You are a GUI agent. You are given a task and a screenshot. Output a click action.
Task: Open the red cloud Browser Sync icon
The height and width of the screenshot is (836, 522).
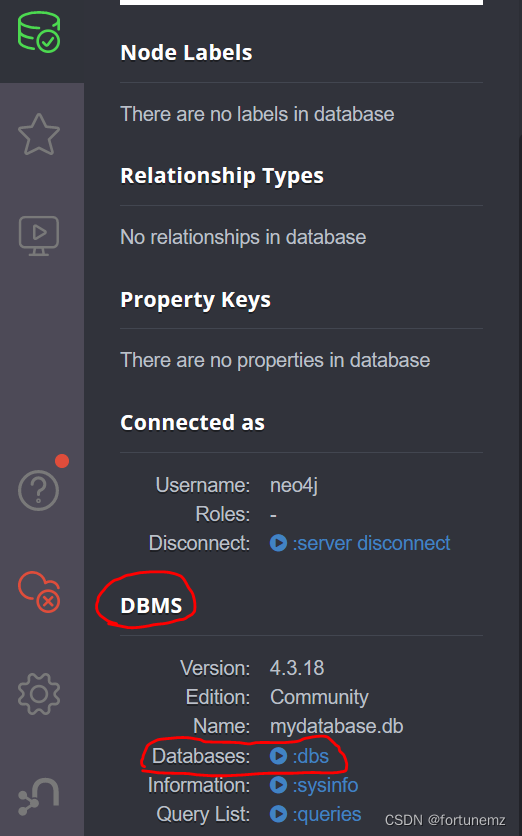39,592
